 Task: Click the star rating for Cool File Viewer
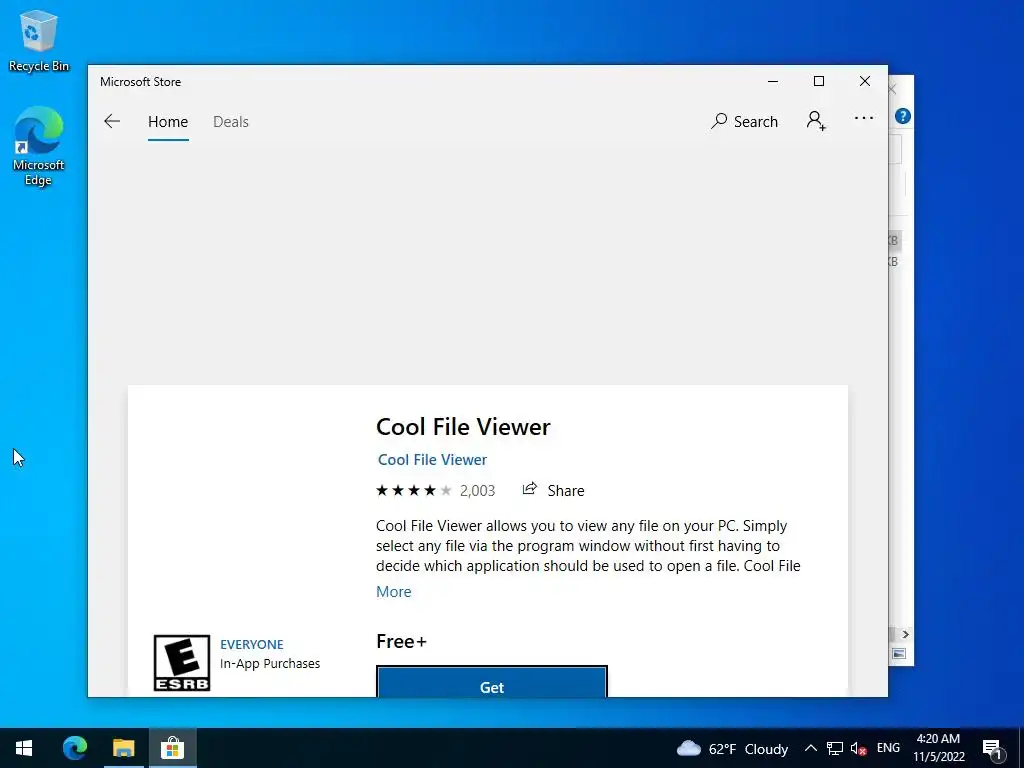413,490
